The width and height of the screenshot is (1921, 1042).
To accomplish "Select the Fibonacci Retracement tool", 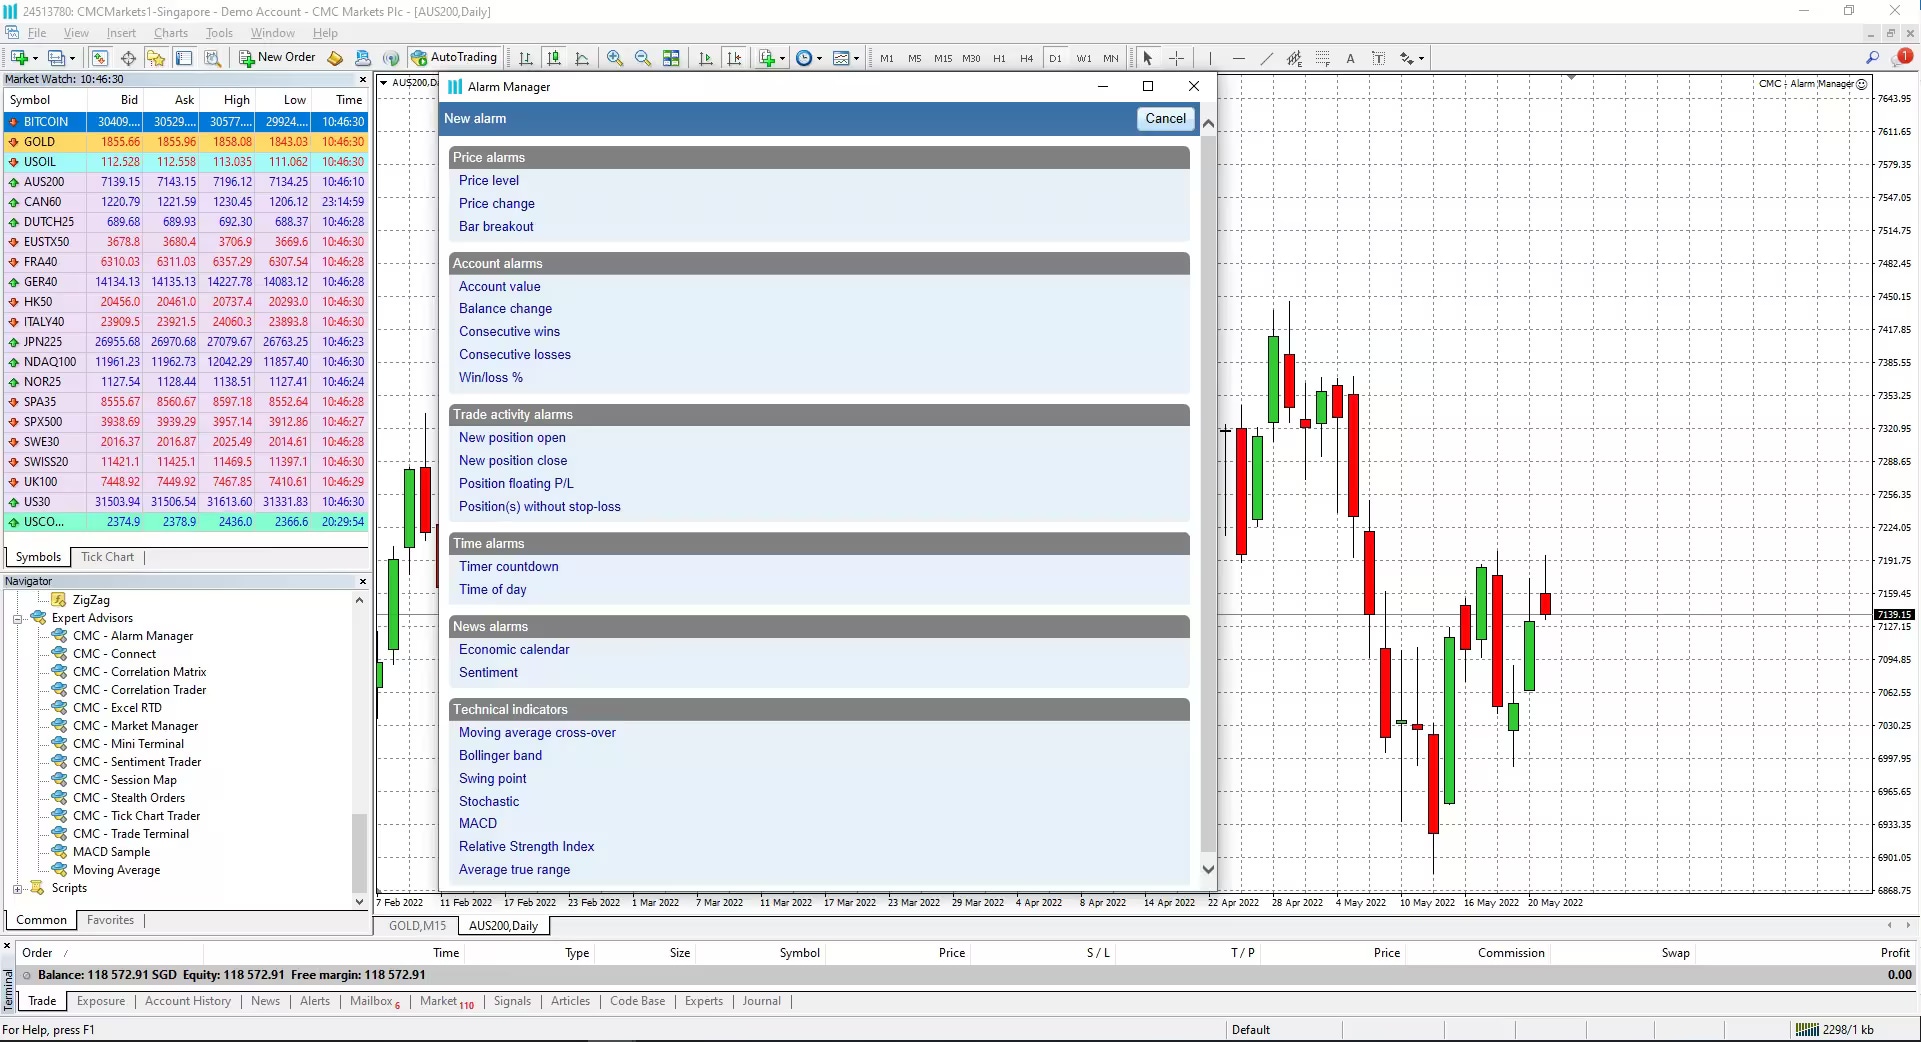I will pos(1322,58).
